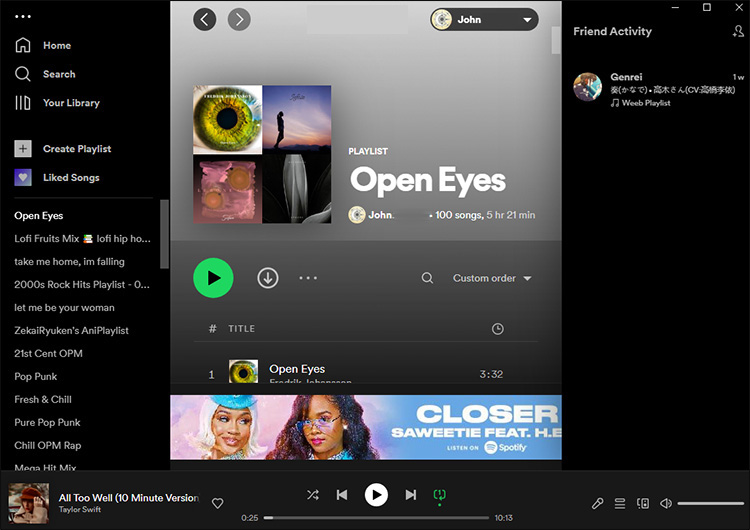Play the Open Eyes playlist with green button
The height and width of the screenshot is (530, 750).
[213, 278]
